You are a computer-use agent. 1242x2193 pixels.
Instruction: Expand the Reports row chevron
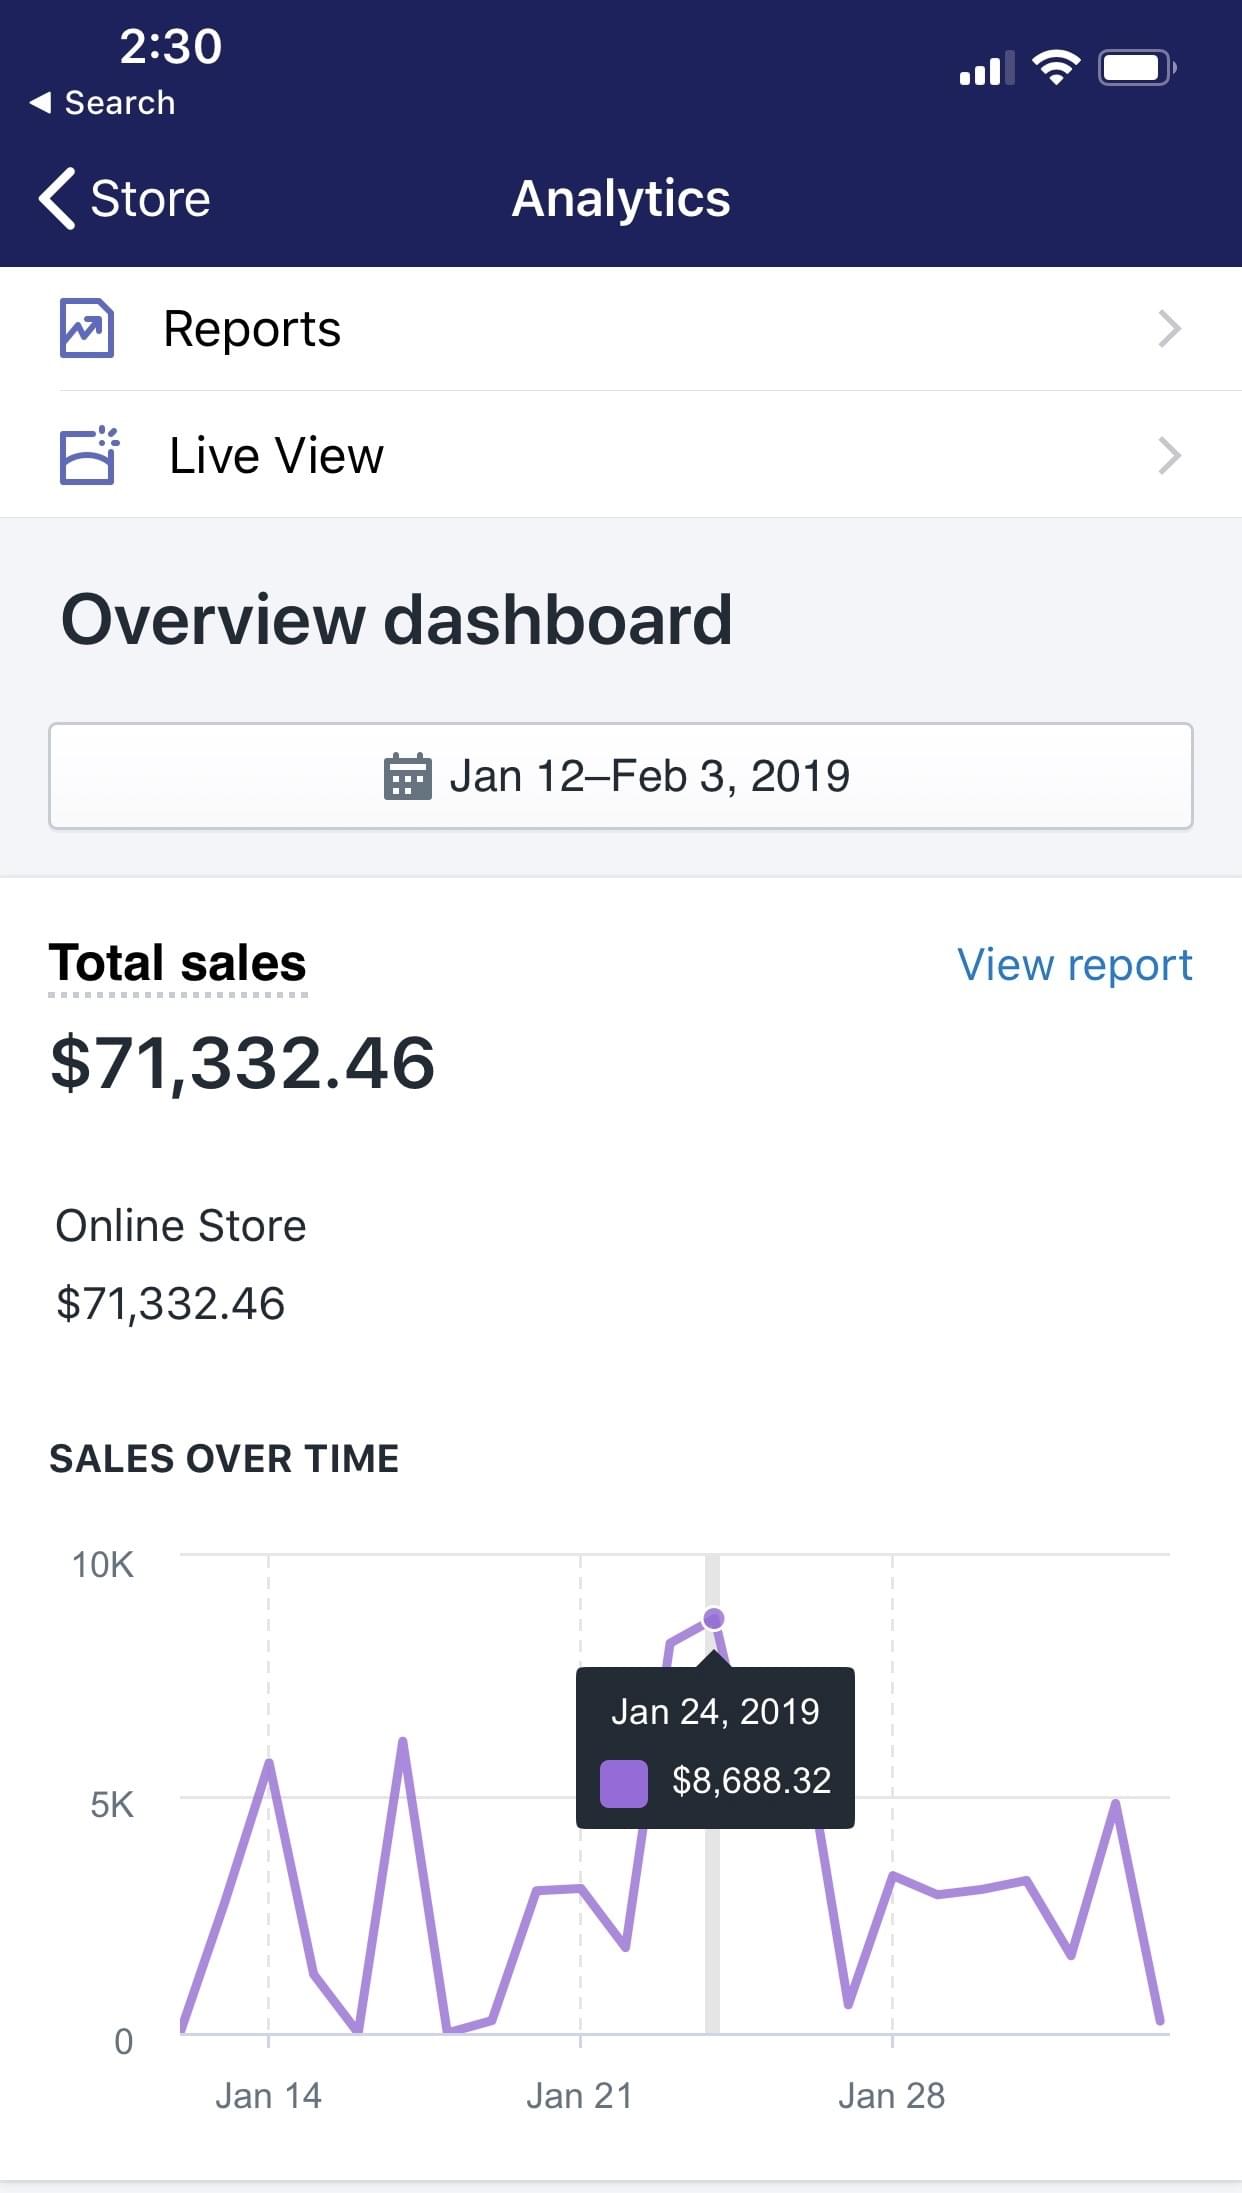1169,328
